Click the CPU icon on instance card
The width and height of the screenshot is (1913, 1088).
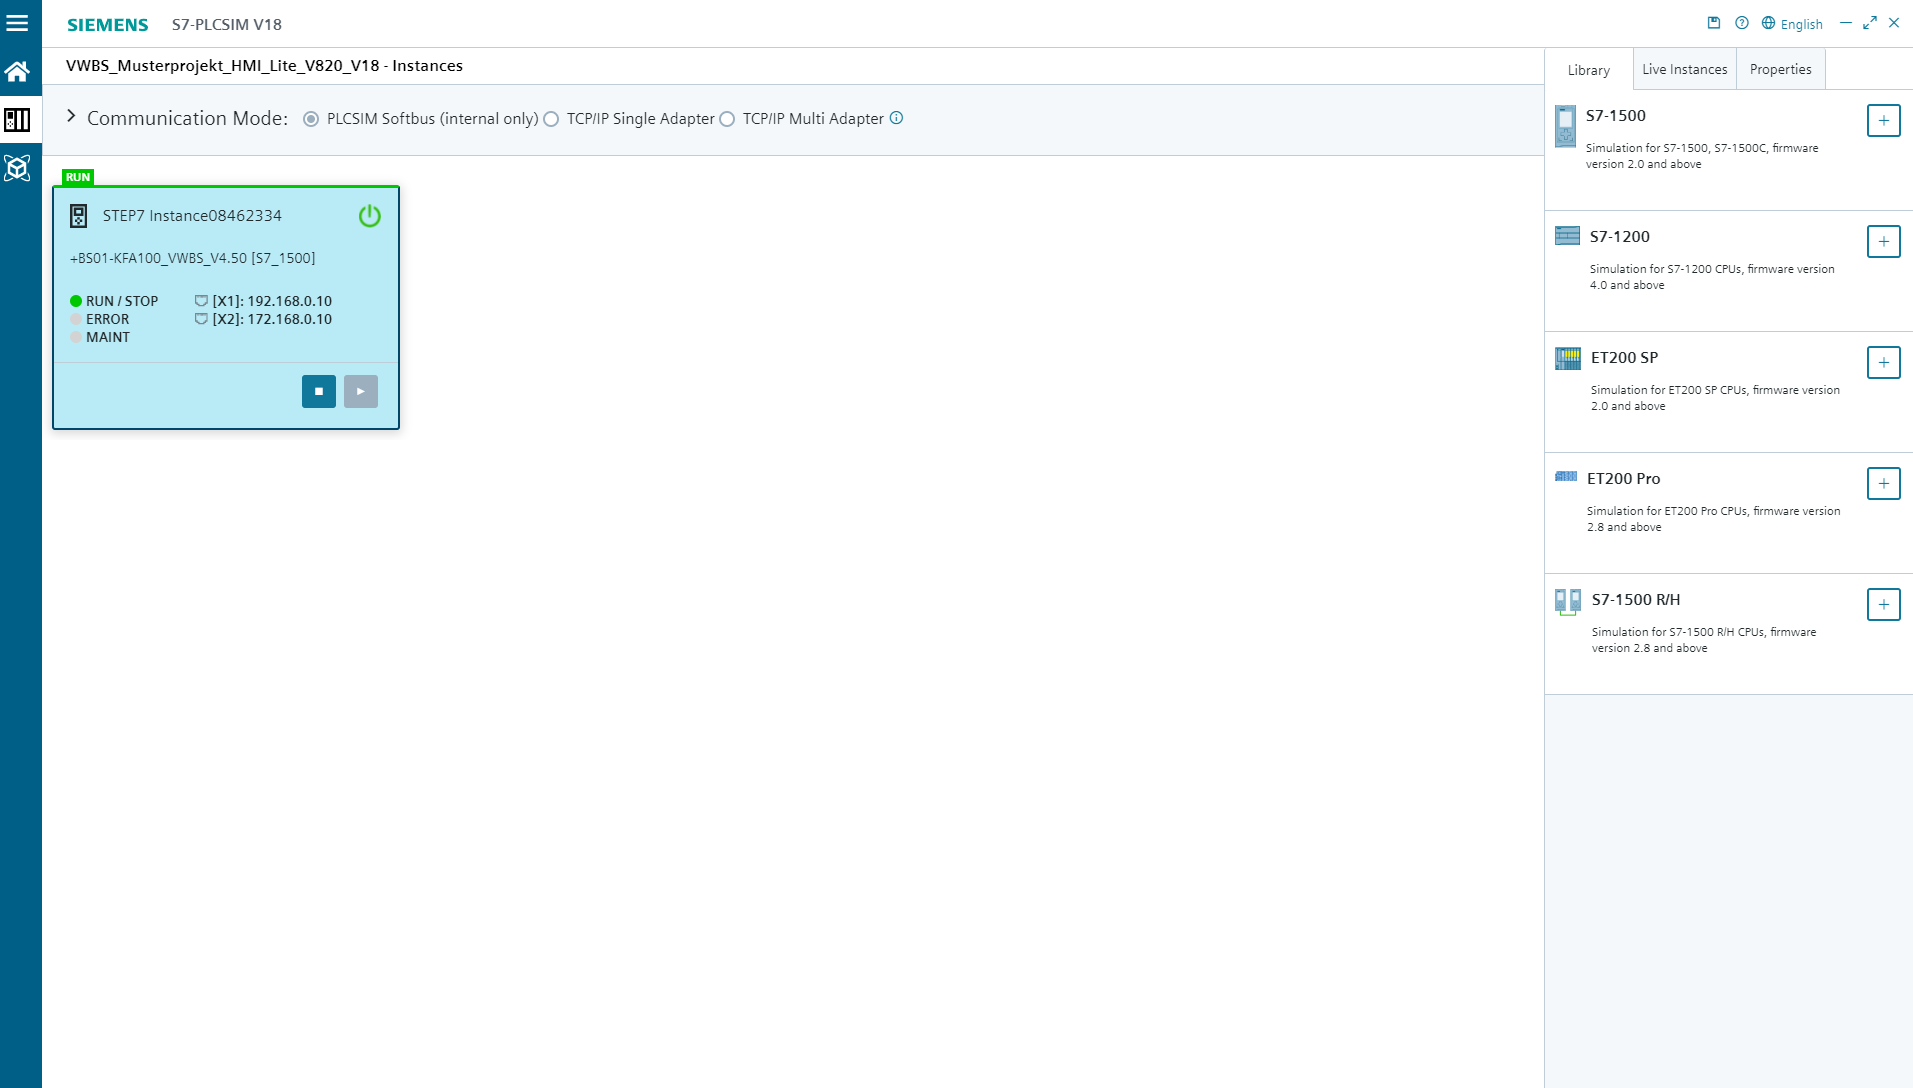[79, 216]
